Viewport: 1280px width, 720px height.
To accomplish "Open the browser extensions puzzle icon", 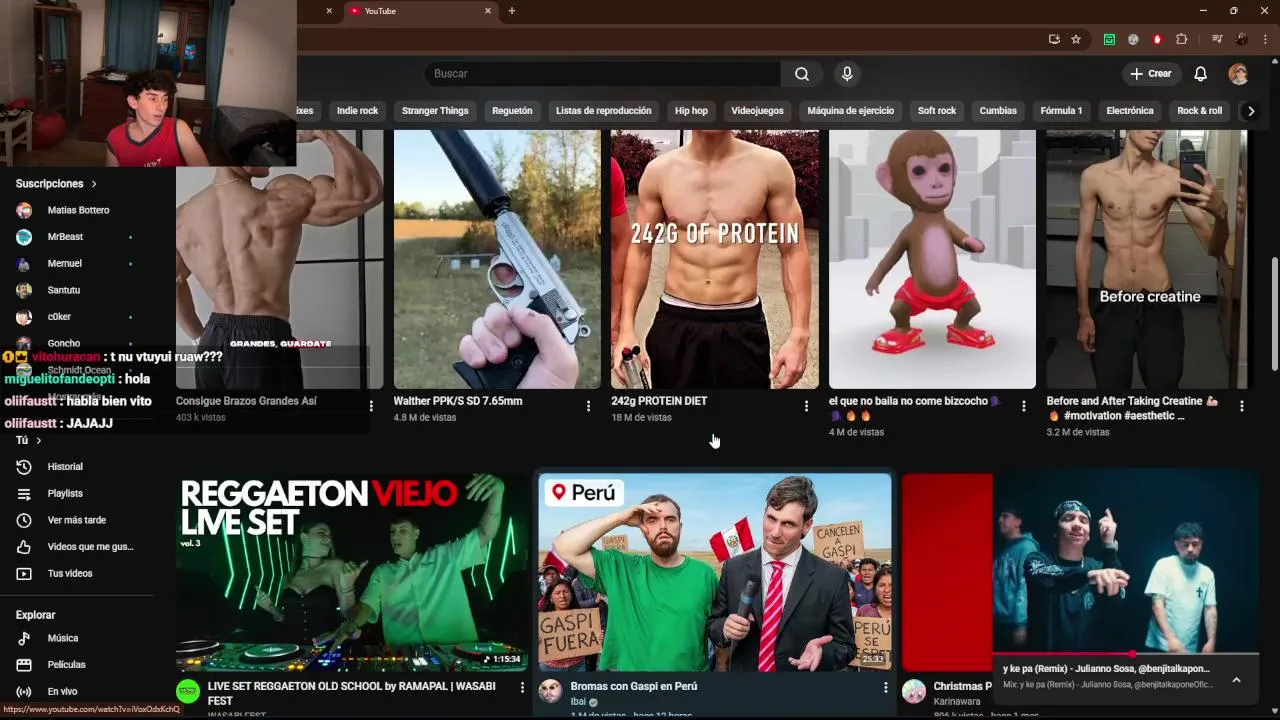I will click(x=1182, y=39).
